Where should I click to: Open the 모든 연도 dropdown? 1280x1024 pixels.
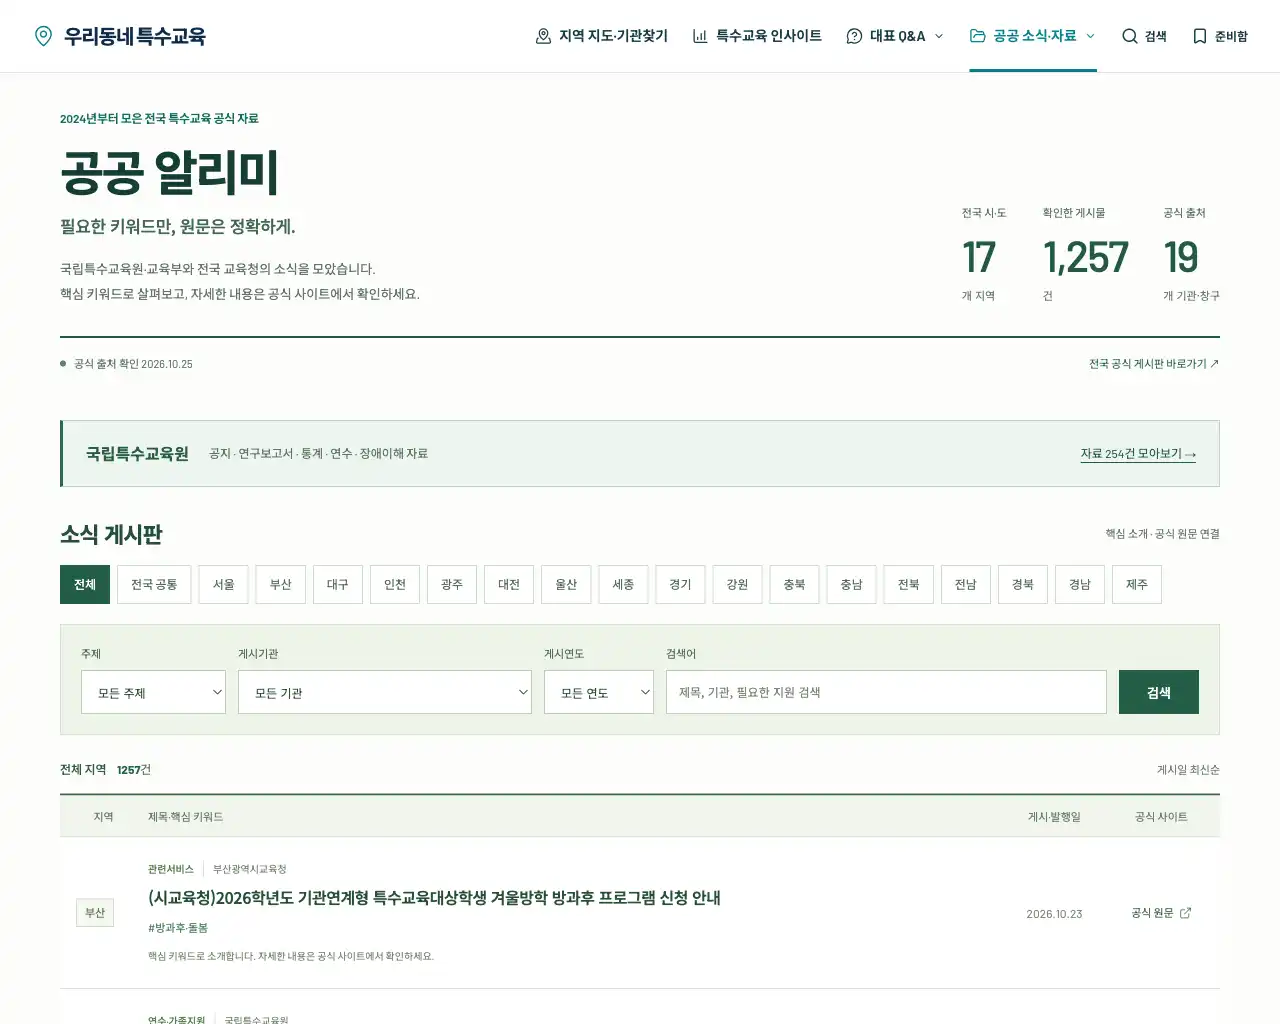point(599,692)
